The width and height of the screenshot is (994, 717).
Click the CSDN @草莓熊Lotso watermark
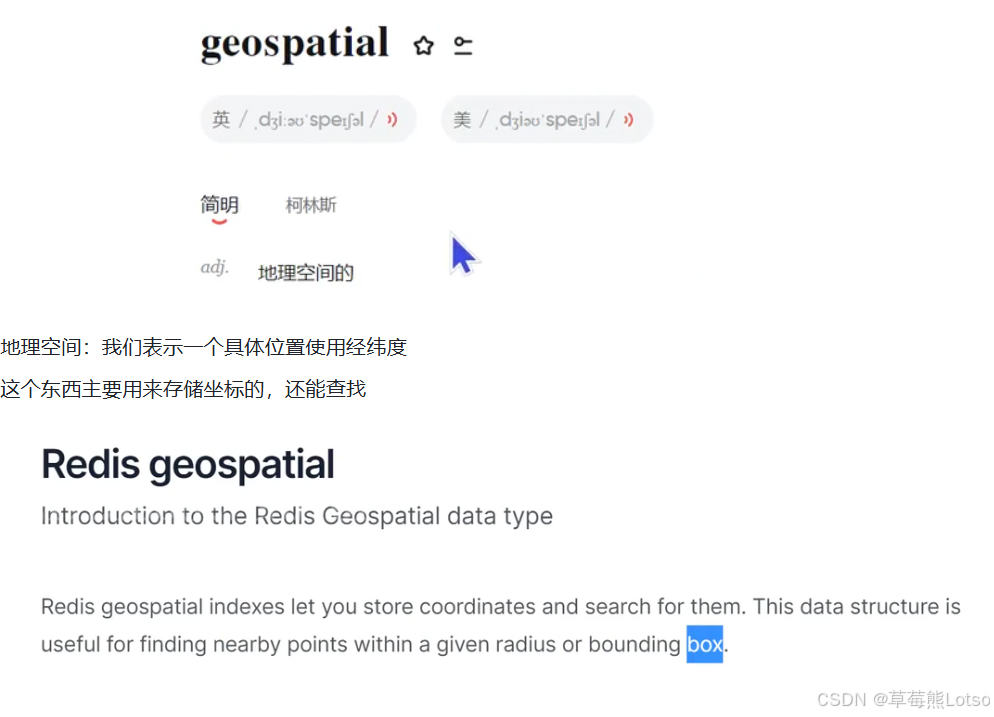tap(903, 699)
